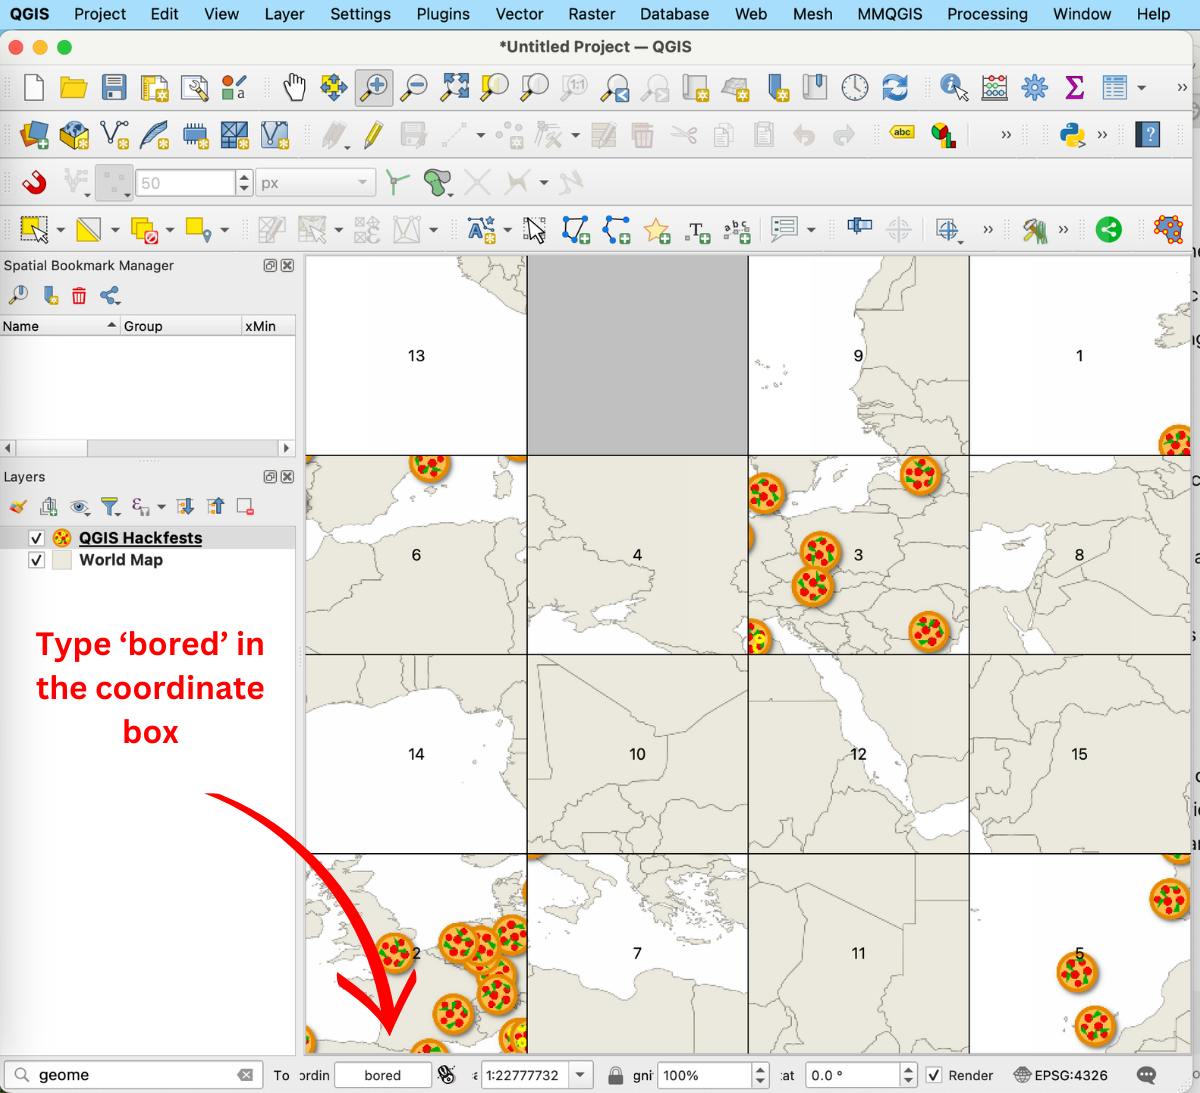The width and height of the screenshot is (1200, 1093).
Task: Toggle the scale lock icon
Action: (616, 1075)
